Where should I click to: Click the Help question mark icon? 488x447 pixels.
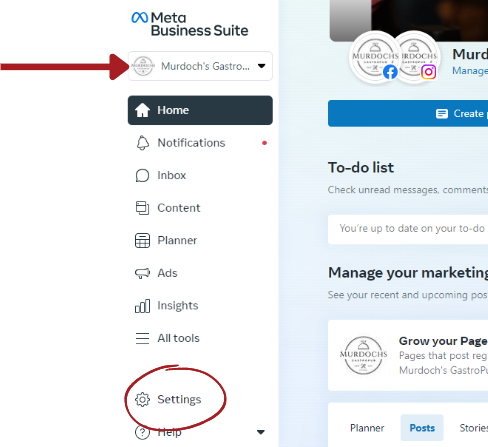point(142,432)
